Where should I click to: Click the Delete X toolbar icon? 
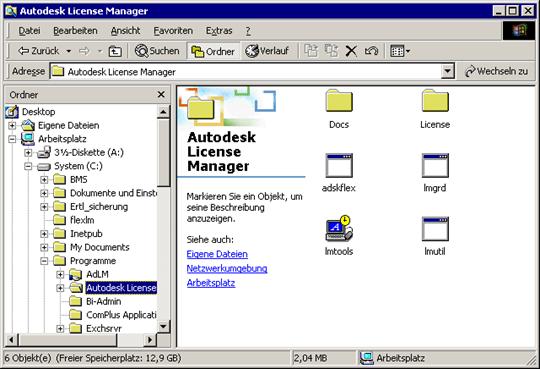coord(351,51)
